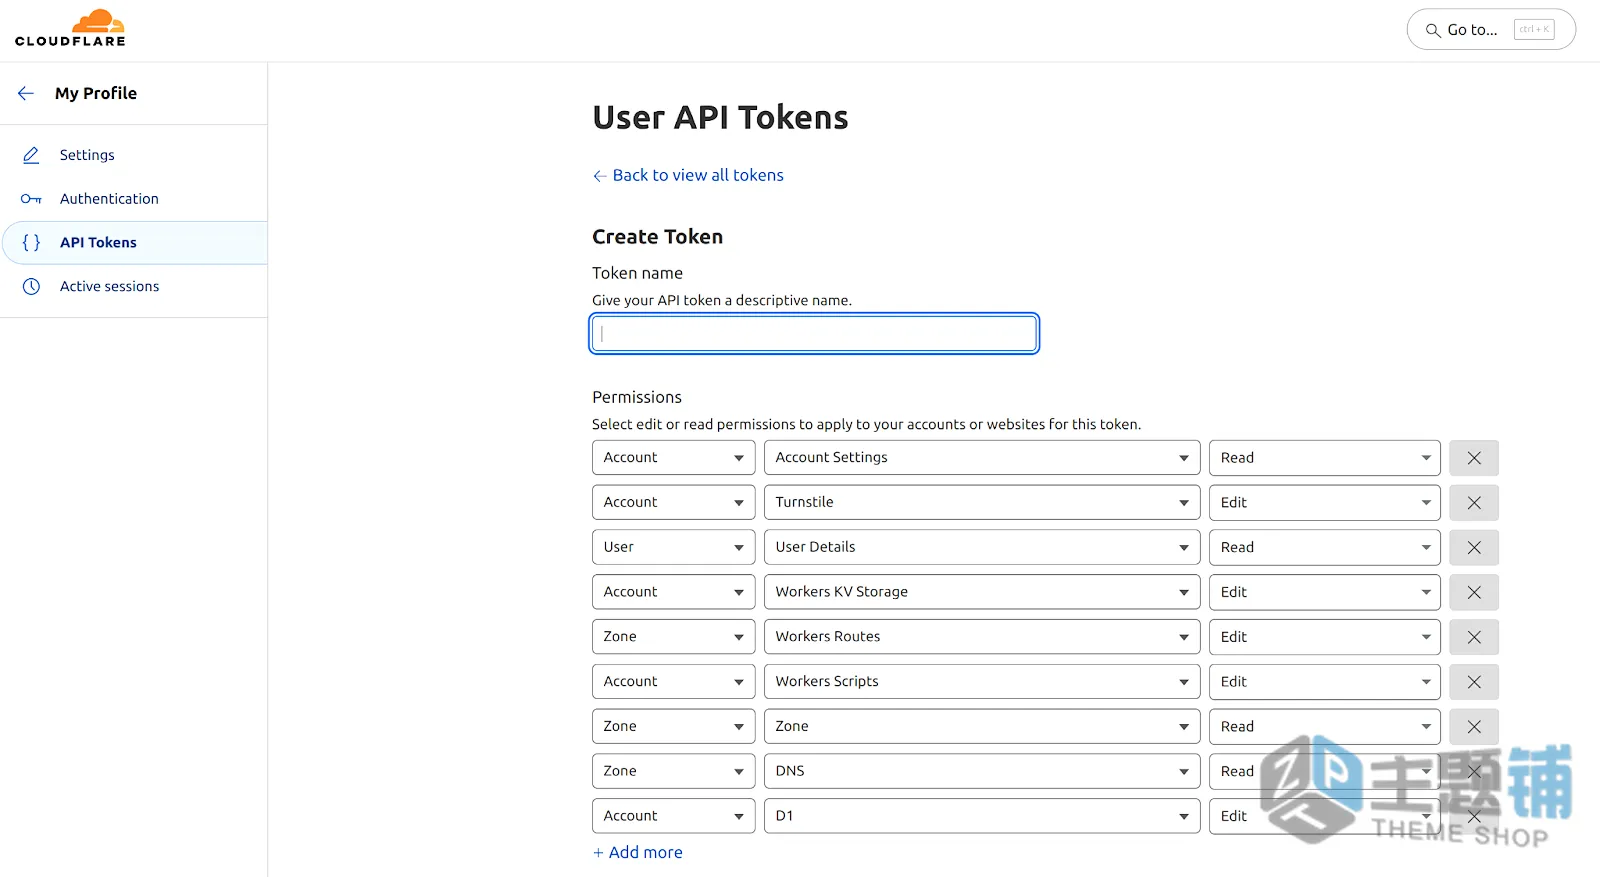The height and width of the screenshot is (877, 1600).
Task: Open the Go to search button
Action: tap(1491, 30)
